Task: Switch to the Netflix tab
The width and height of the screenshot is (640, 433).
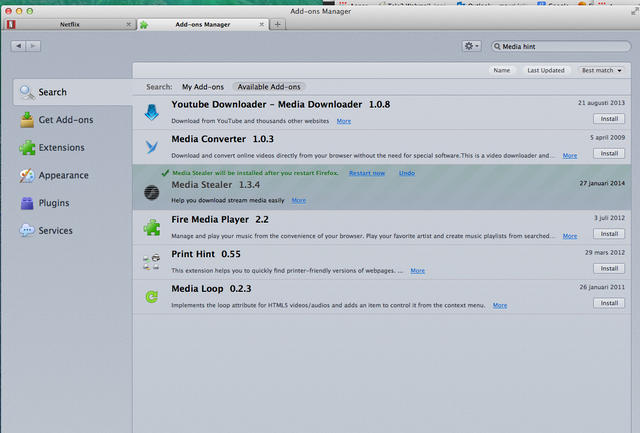Action: click(x=70, y=23)
